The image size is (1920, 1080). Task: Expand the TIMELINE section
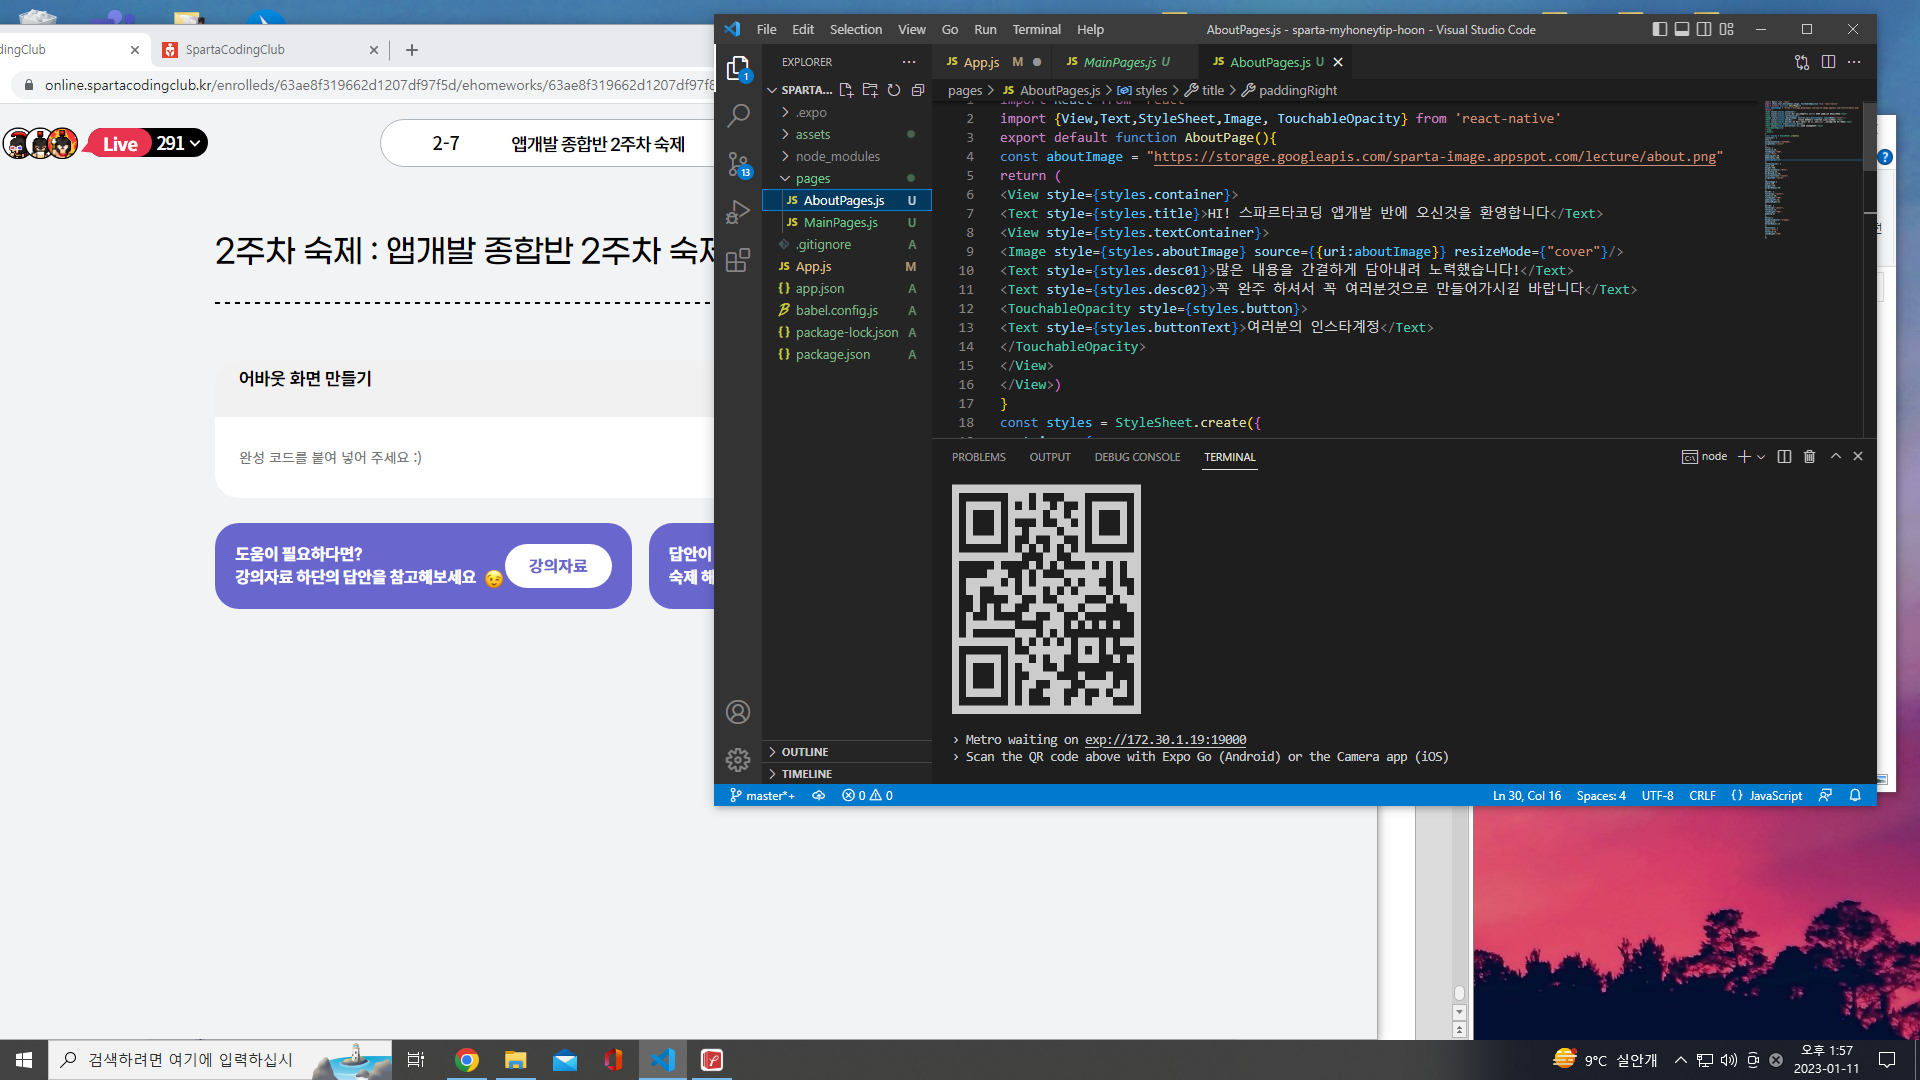[846, 774]
